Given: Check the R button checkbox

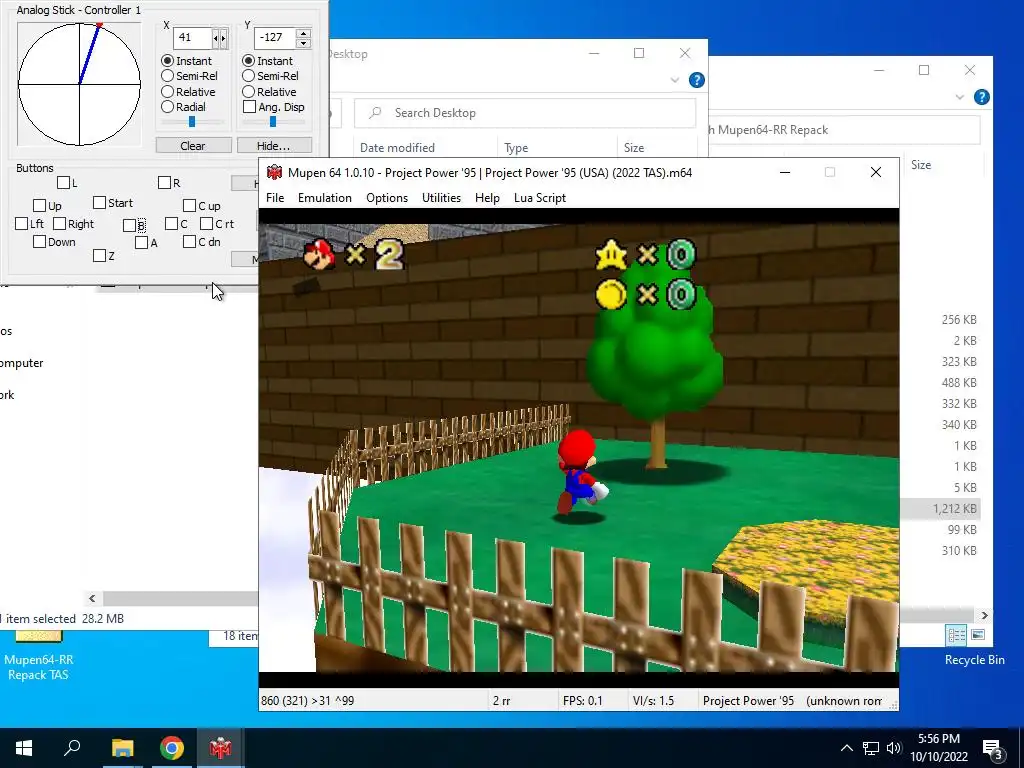Looking at the screenshot, I should point(165,183).
